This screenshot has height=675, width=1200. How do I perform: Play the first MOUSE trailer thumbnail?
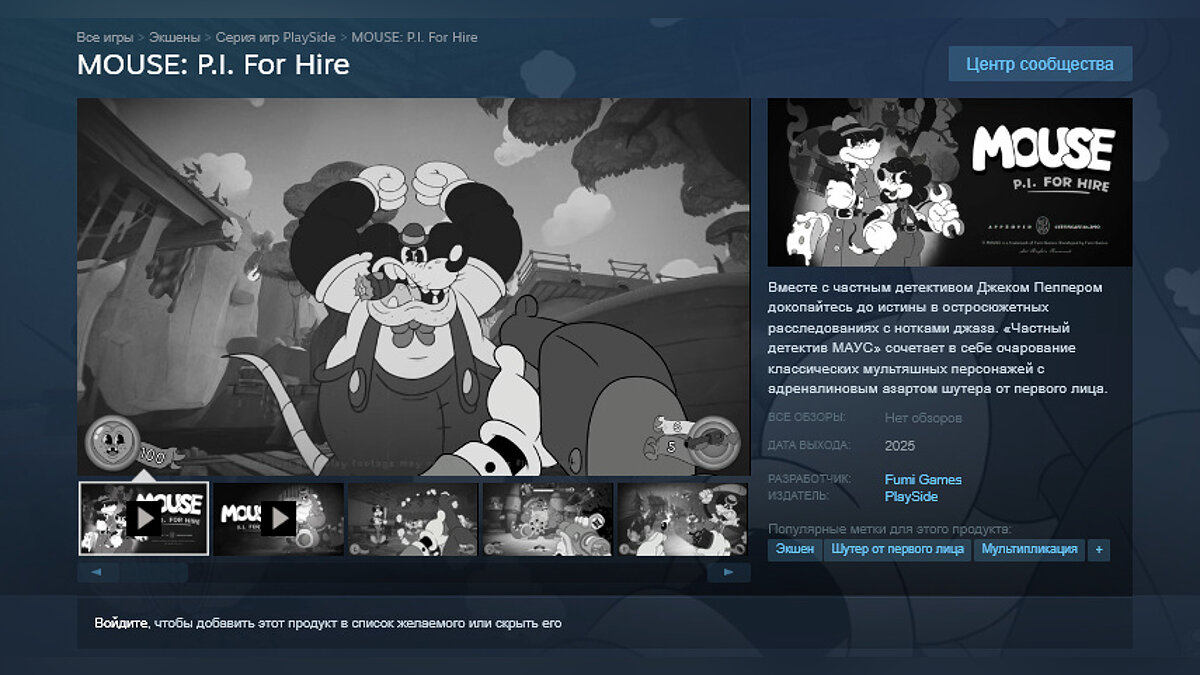[x=144, y=518]
